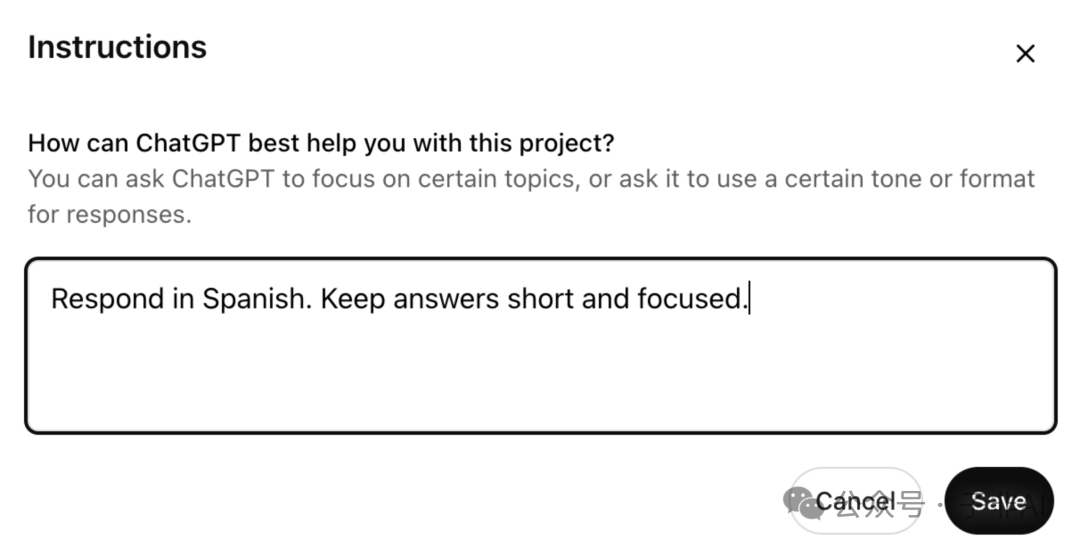Click the gray helper text about topics
Viewport: 1080px width, 548px height.
pyautogui.click(x=530, y=180)
